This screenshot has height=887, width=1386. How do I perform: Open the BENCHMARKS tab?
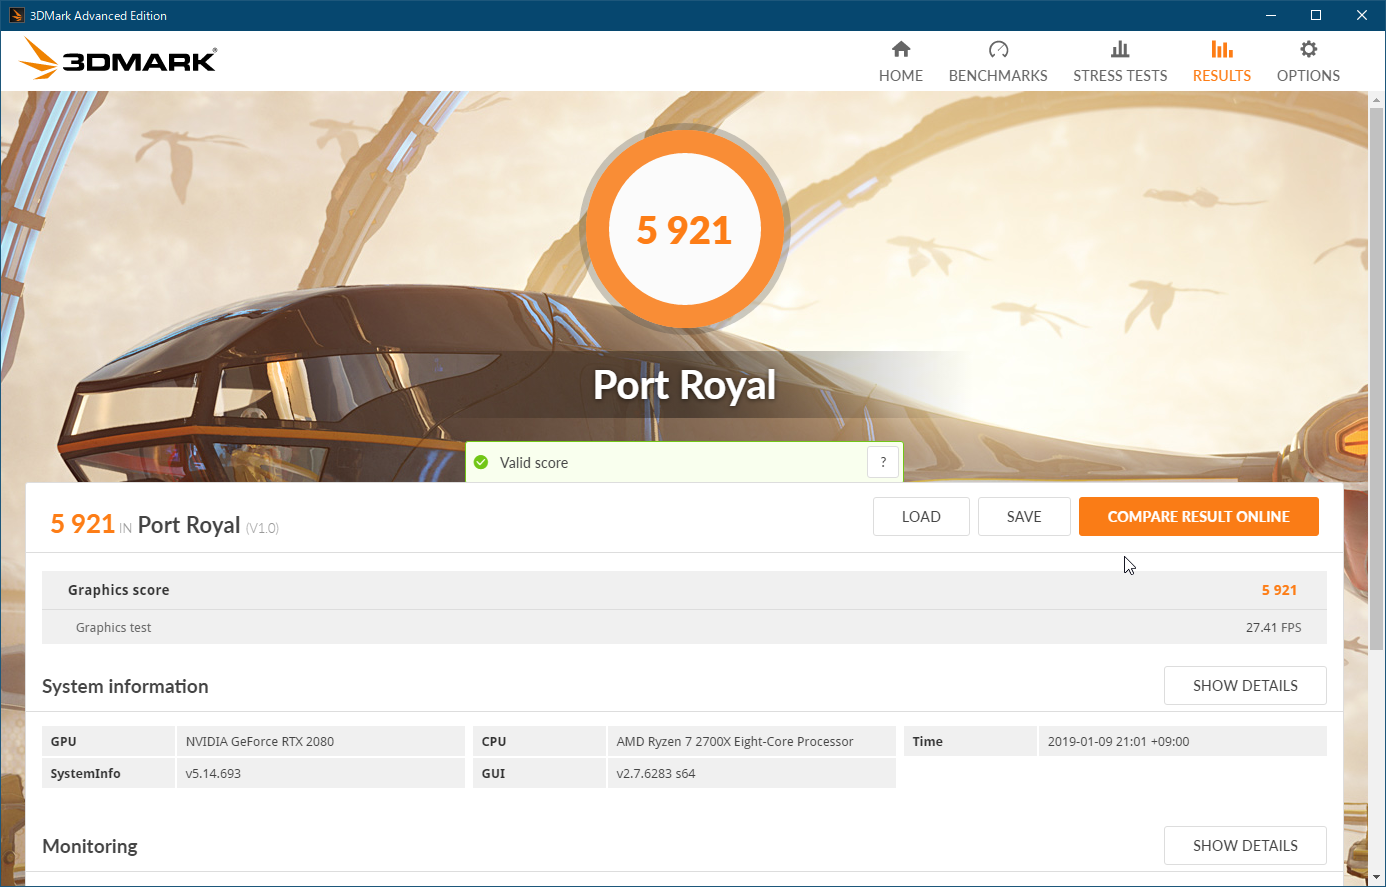click(x=998, y=61)
